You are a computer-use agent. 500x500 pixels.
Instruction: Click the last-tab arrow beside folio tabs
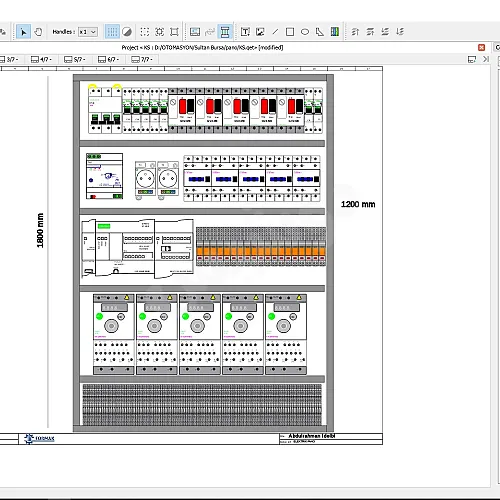click(486, 59)
